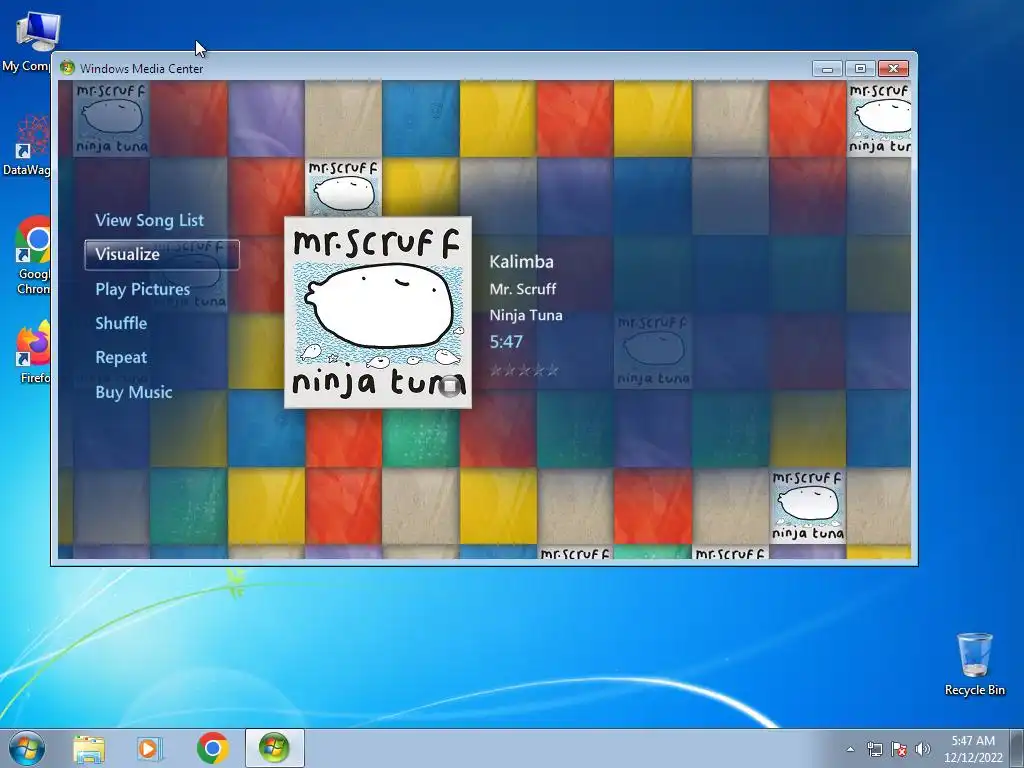Open the Windows Start menu

(x=27, y=748)
